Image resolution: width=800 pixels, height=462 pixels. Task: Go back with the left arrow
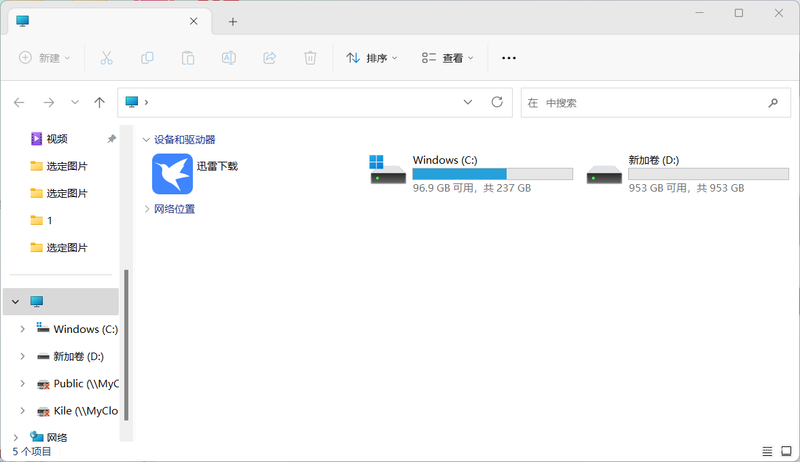click(19, 102)
